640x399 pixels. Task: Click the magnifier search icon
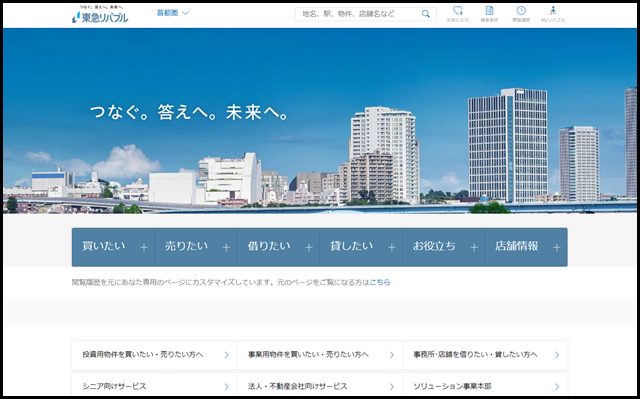tap(426, 14)
